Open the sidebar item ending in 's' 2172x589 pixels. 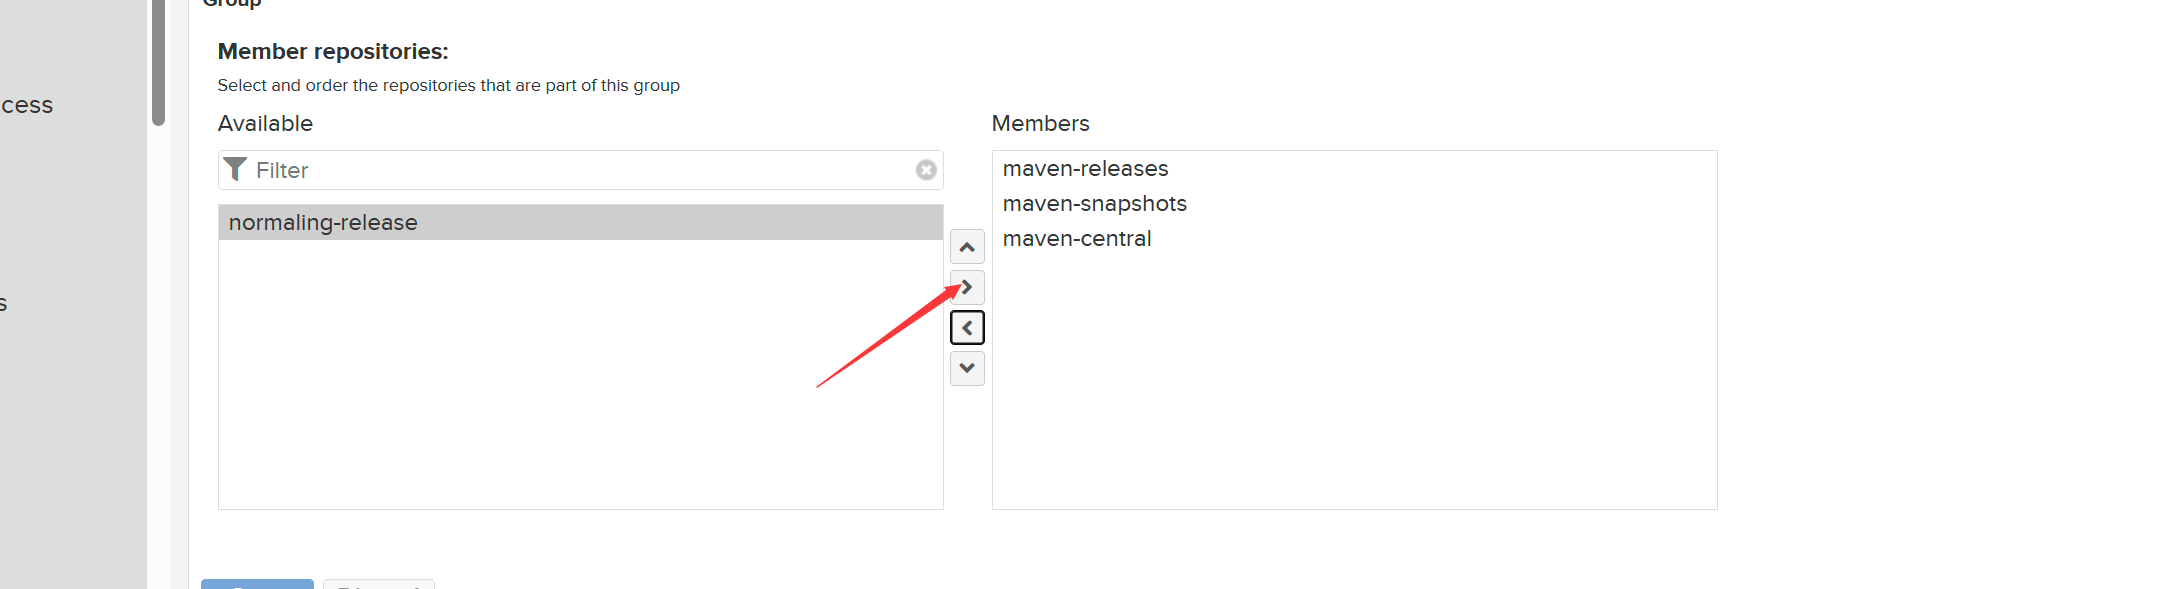[x=4, y=304]
